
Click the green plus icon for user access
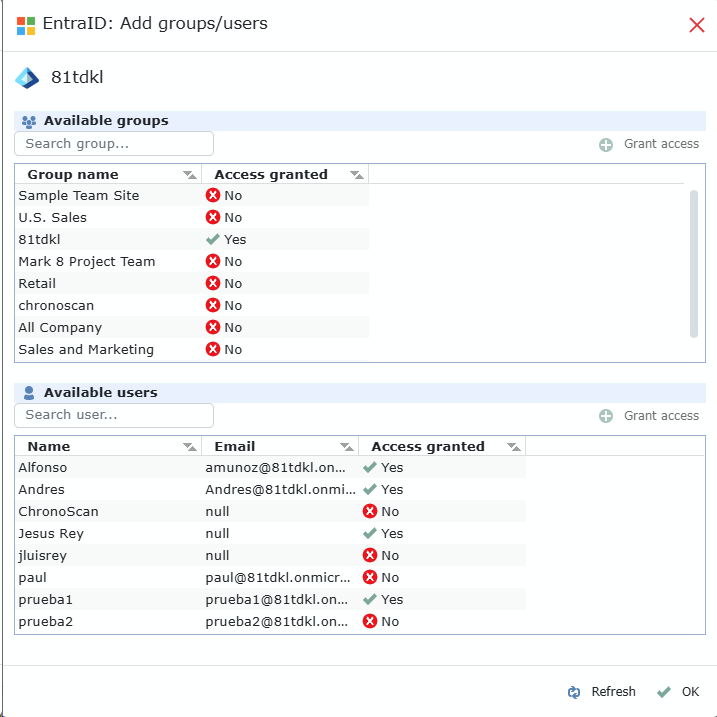click(606, 416)
